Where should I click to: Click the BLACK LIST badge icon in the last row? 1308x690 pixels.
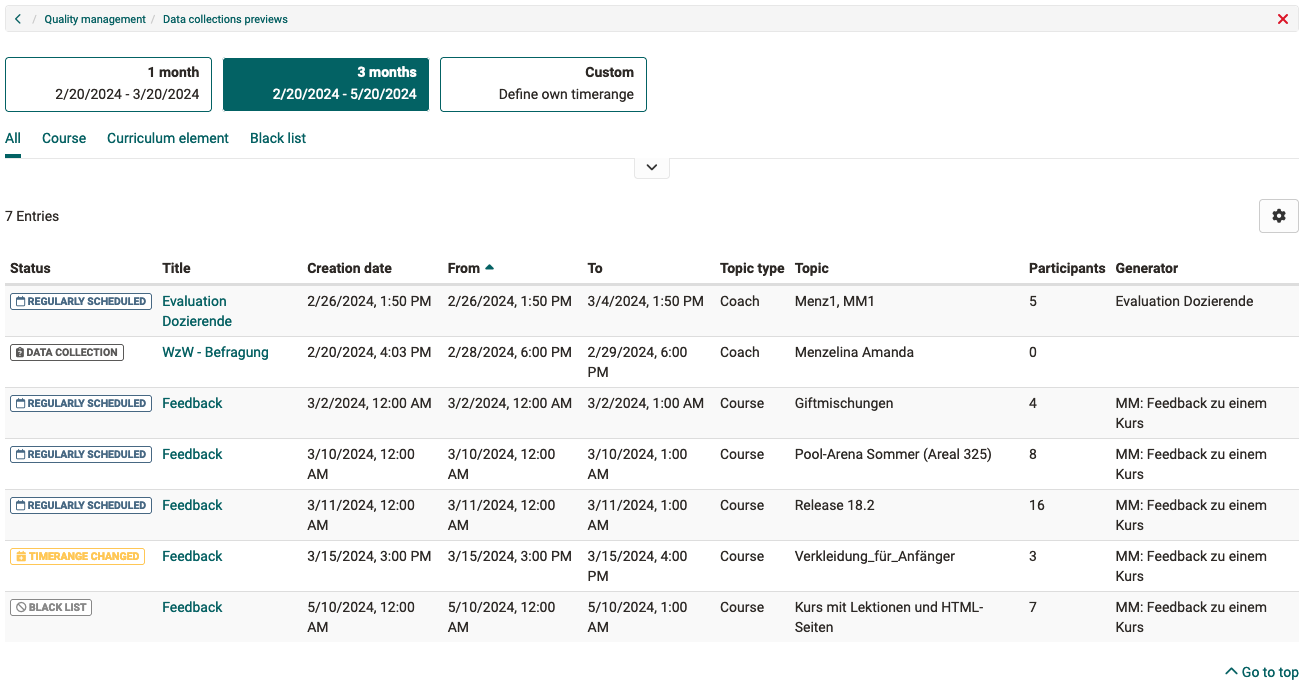(21, 607)
